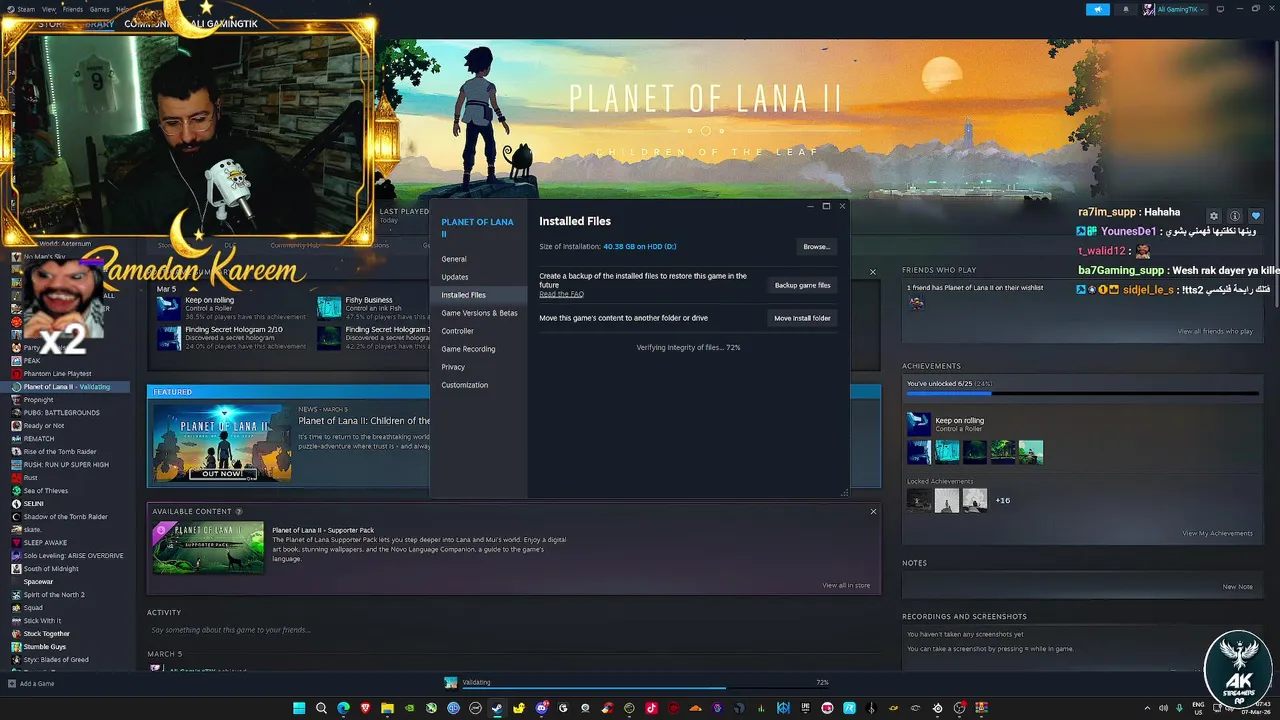Click the New Note button
1280x720 pixels.
(x=1237, y=587)
